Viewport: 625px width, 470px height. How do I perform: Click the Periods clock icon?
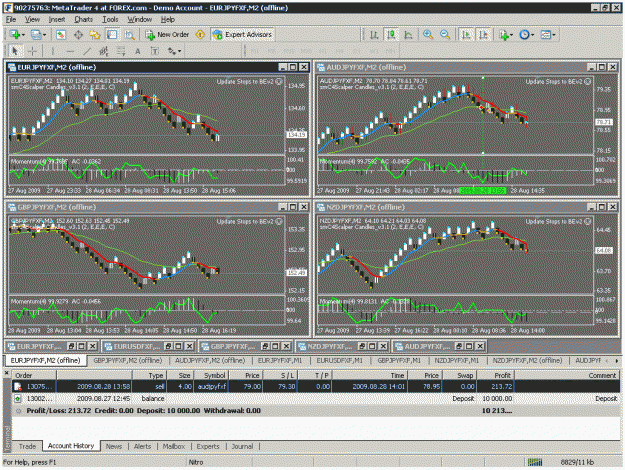(524, 35)
